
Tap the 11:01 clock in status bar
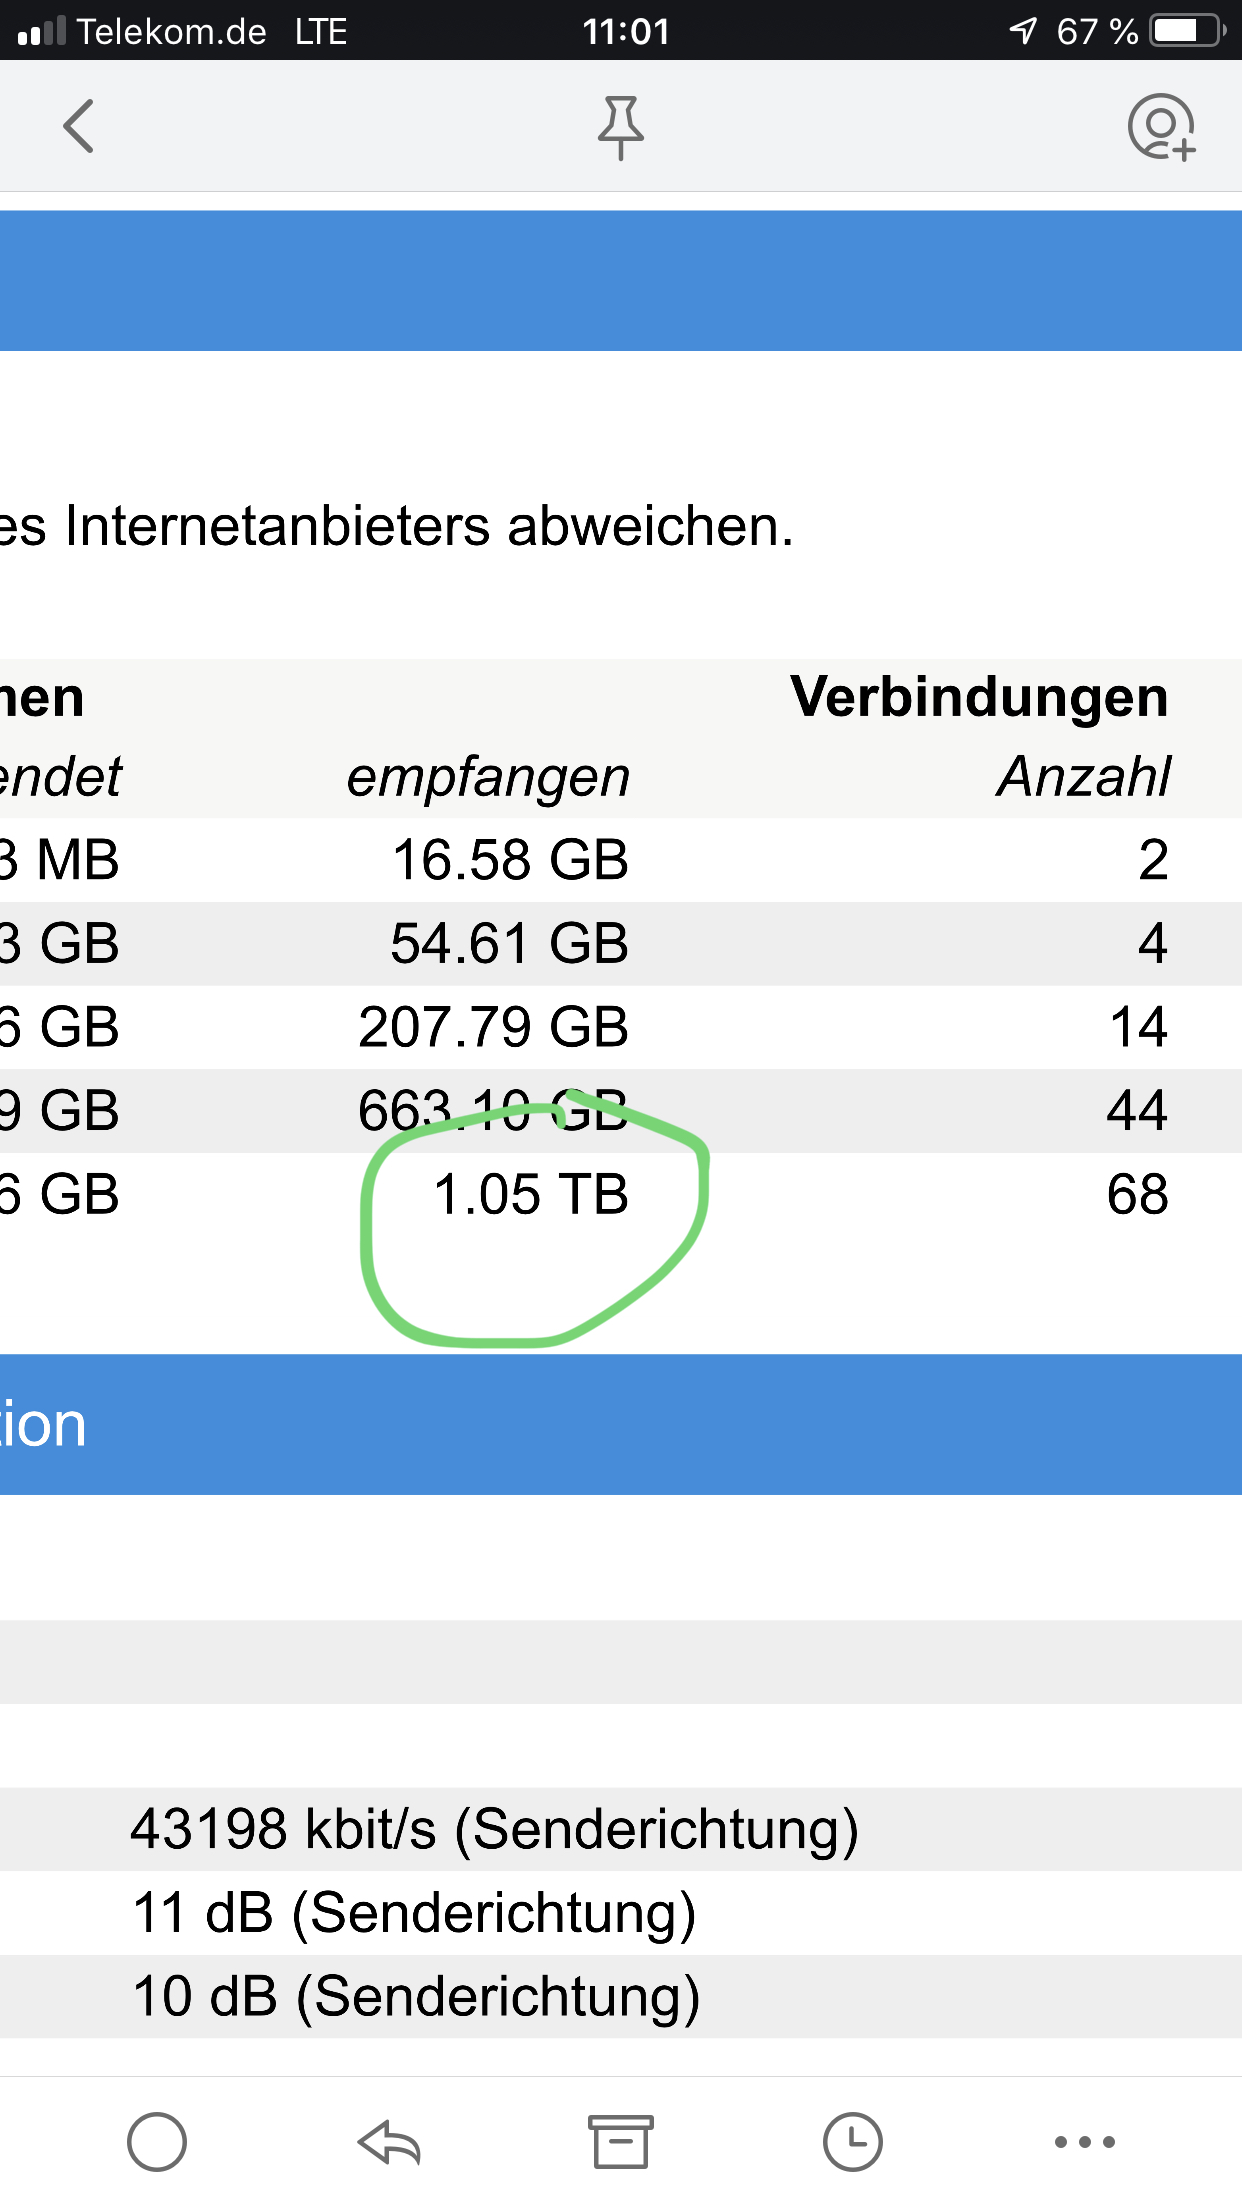(626, 31)
